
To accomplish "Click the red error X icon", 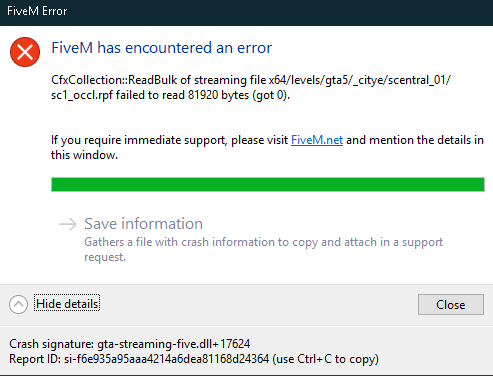I will tap(25, 52).
